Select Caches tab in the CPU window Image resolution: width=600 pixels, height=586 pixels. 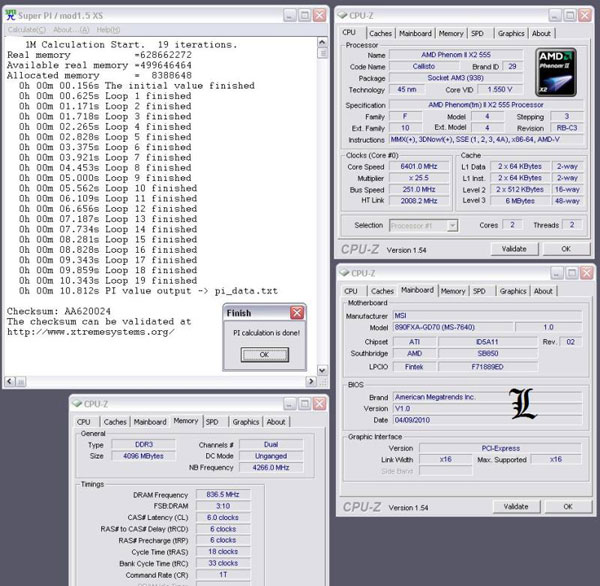(381, 33)
